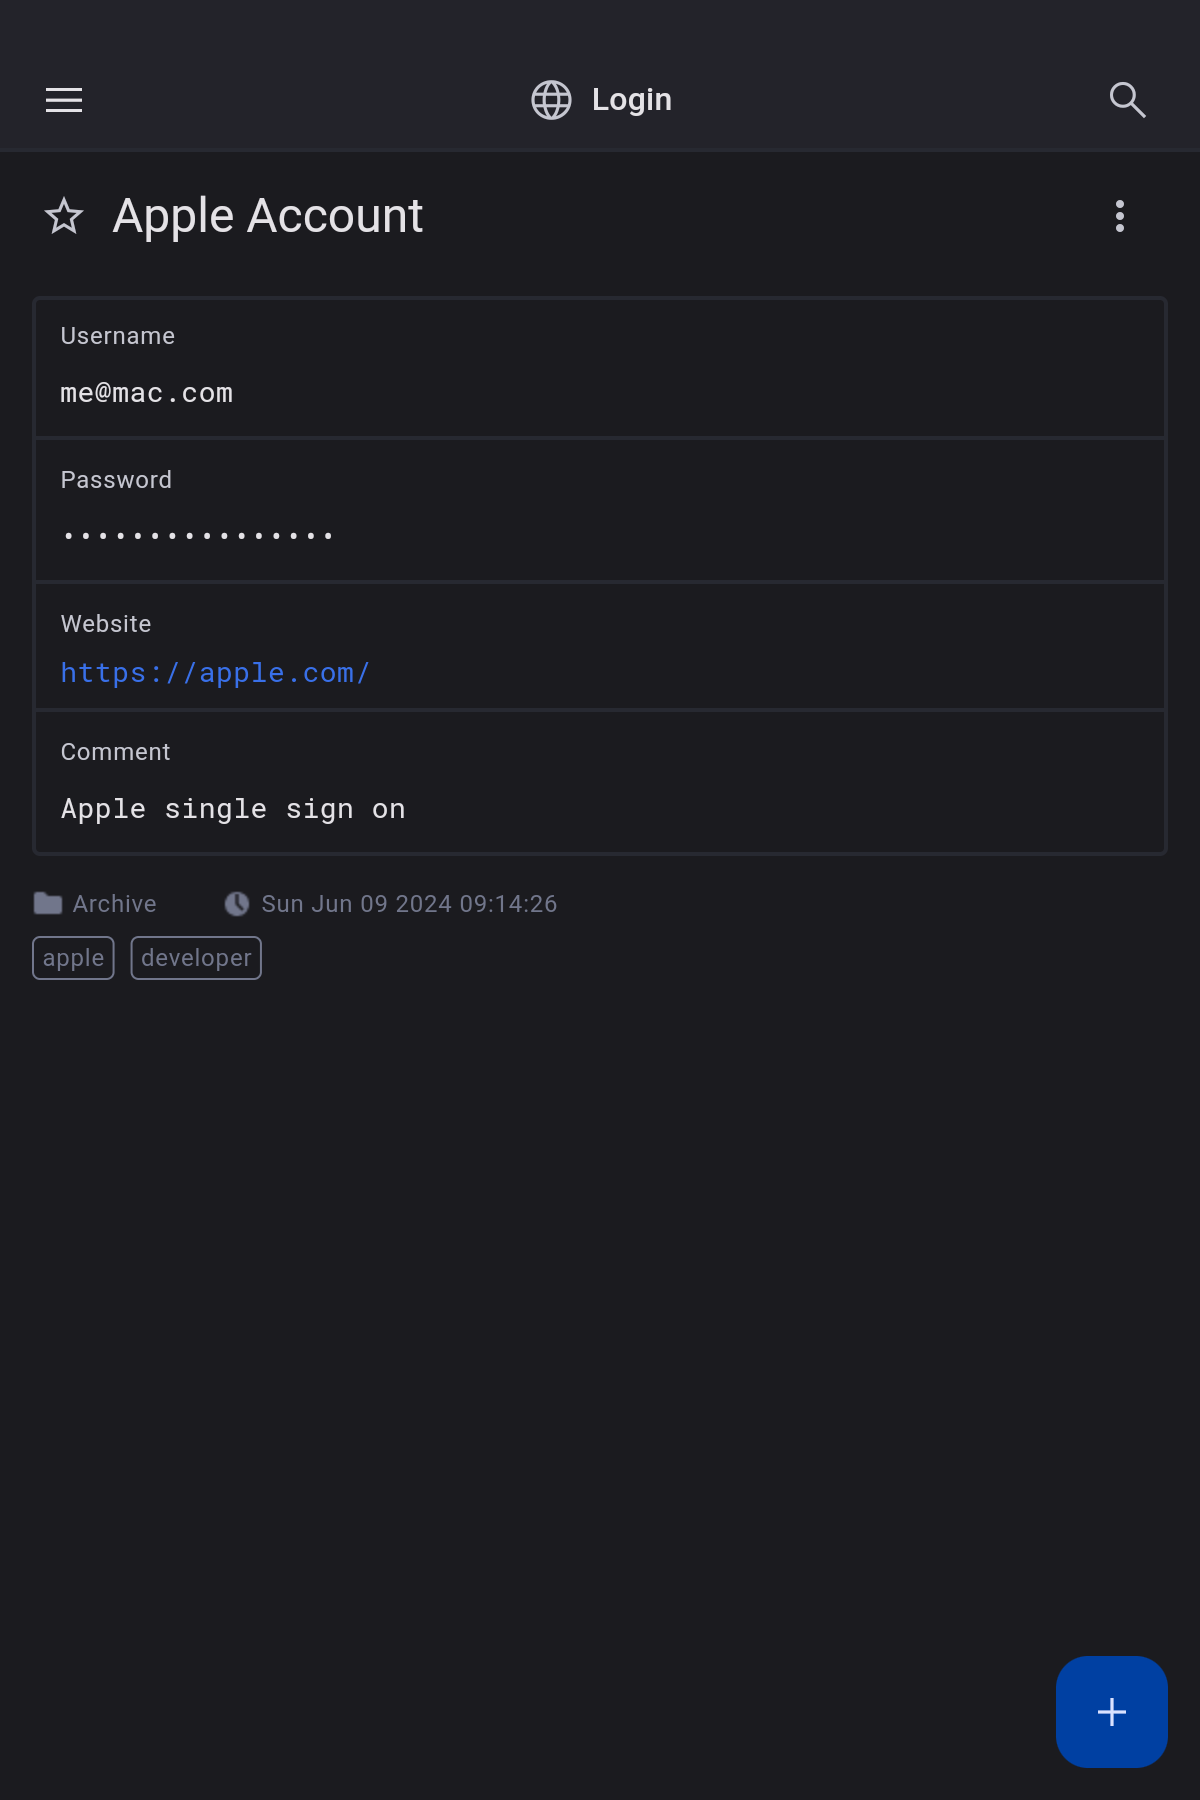The image size is (1200, 1800).
Task: Click the Apple Account entry title
Action: (268, 216)
